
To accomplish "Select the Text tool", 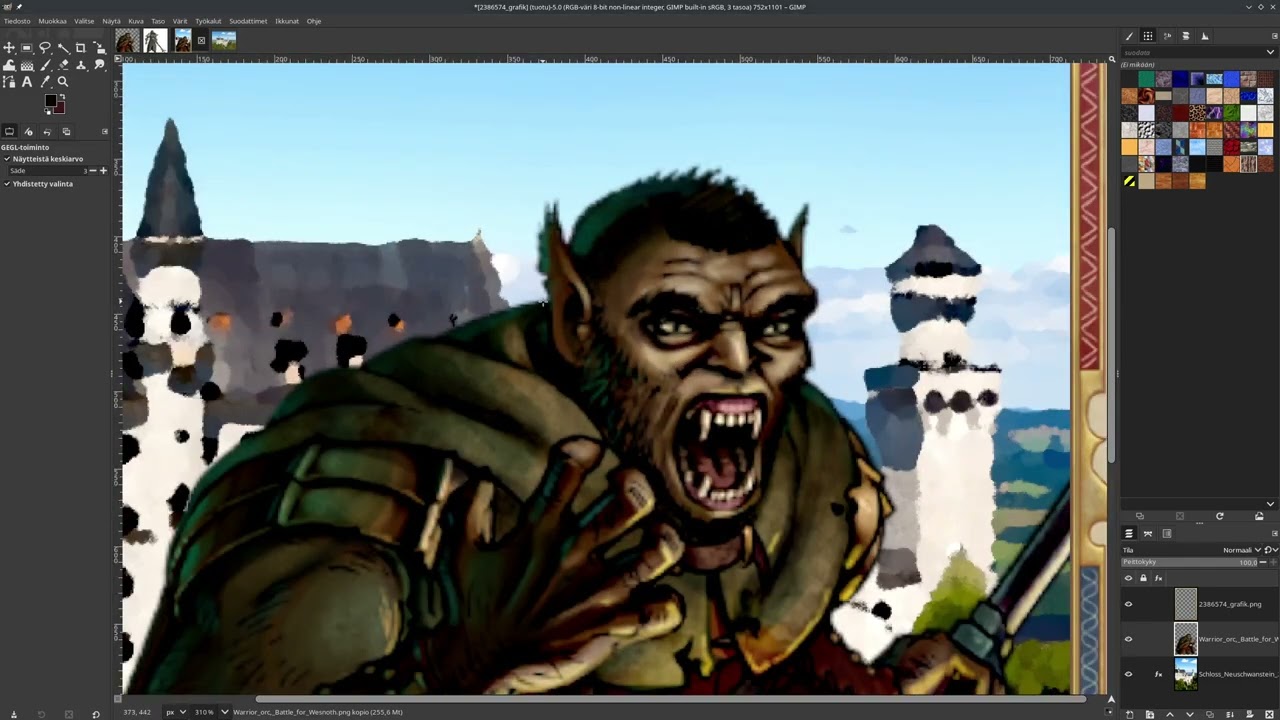I will [x=27, y=82].
